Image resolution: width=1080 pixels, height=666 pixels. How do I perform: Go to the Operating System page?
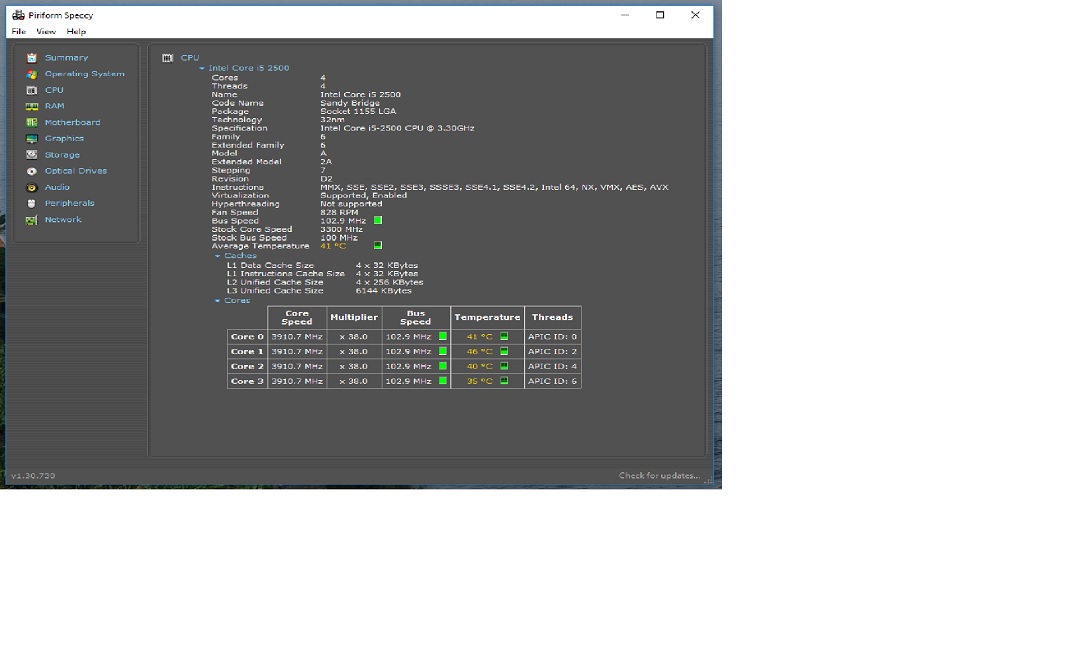[85, 74]
